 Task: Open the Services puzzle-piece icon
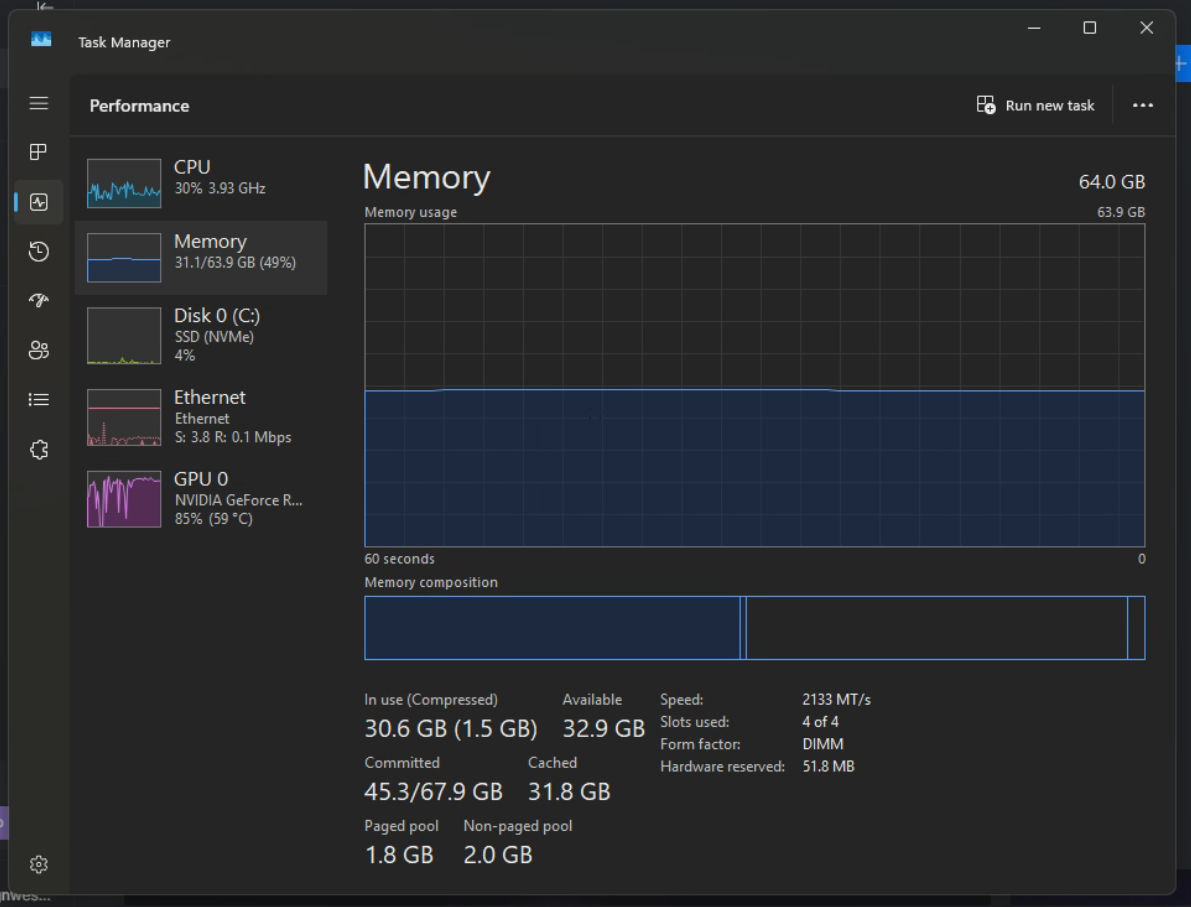(39, 450)
